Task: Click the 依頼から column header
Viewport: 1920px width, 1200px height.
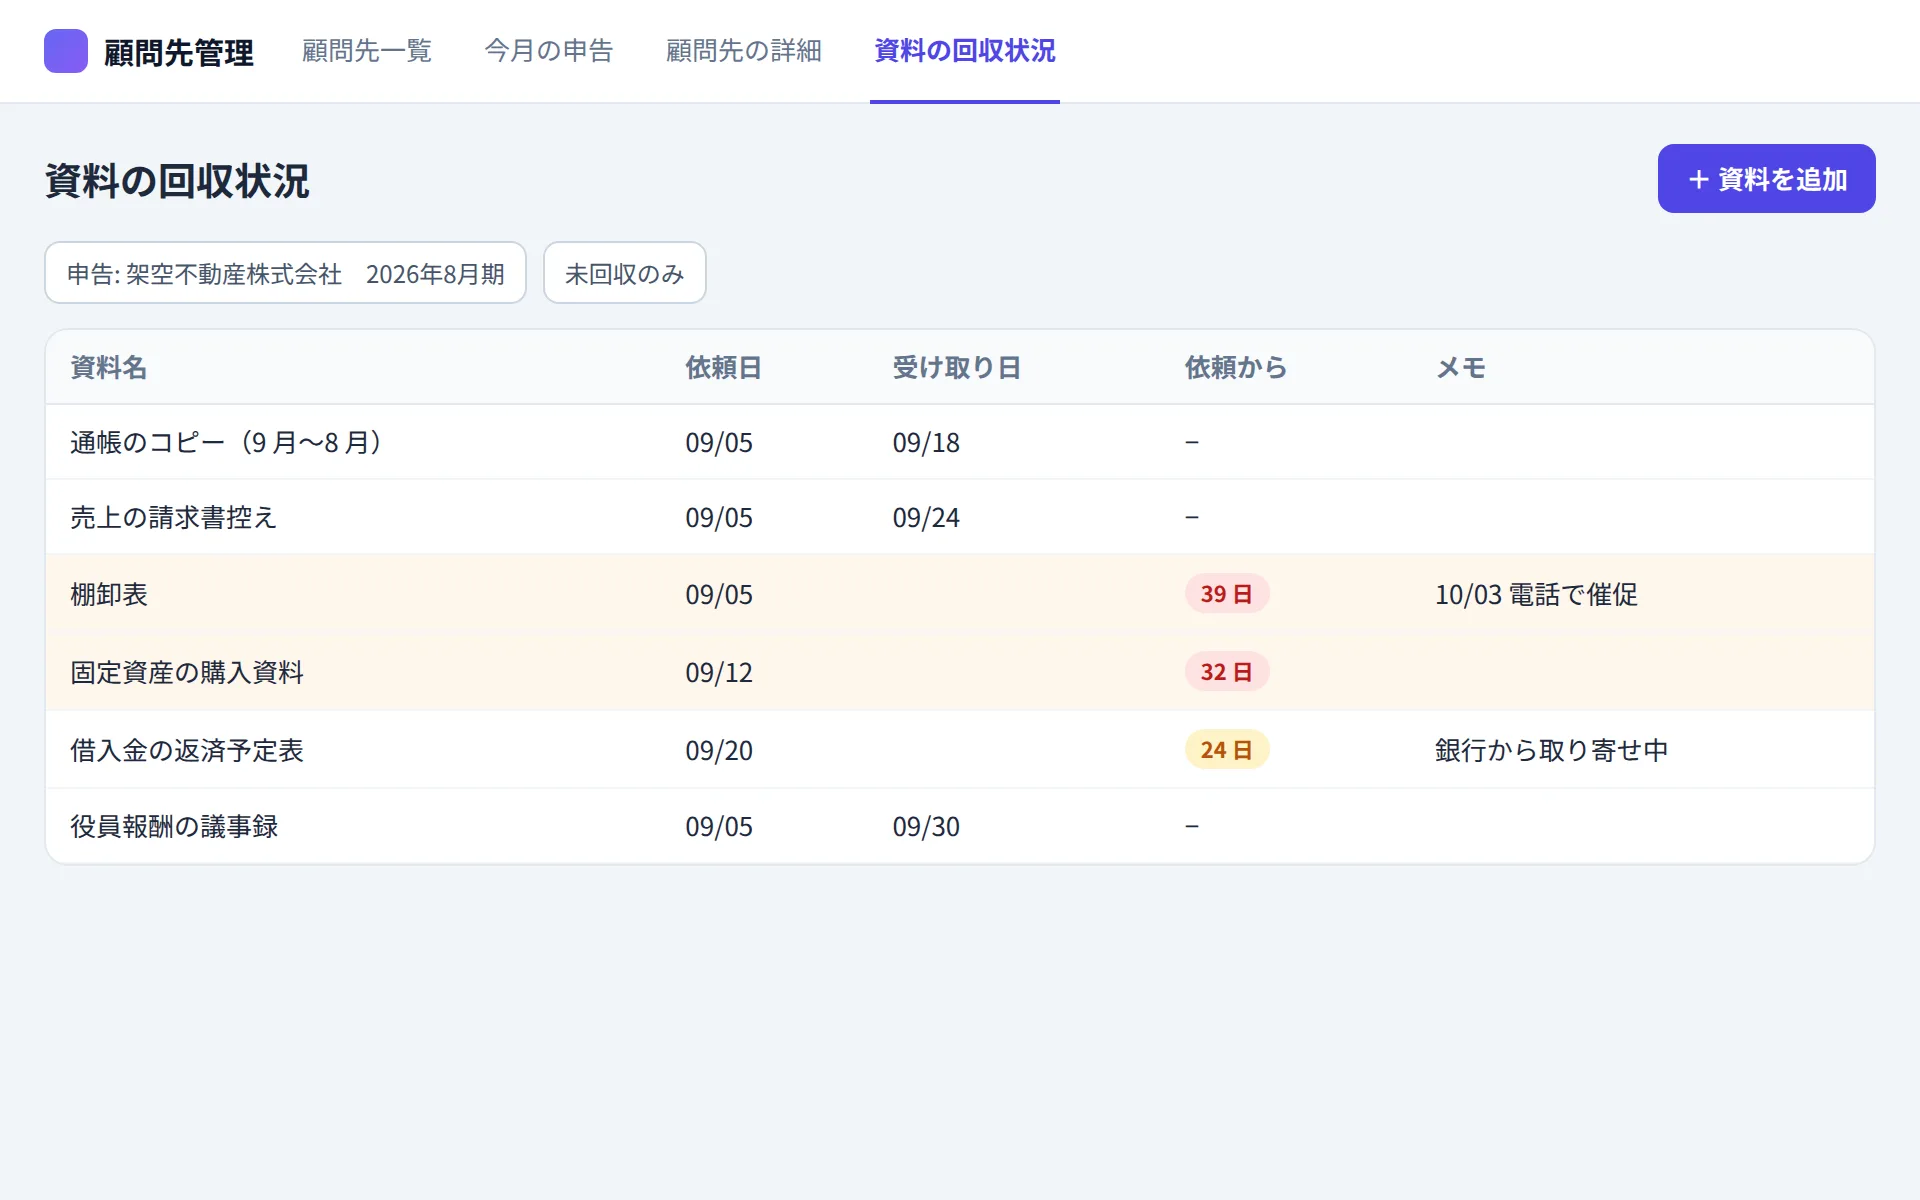Action: coord(1236,368)
